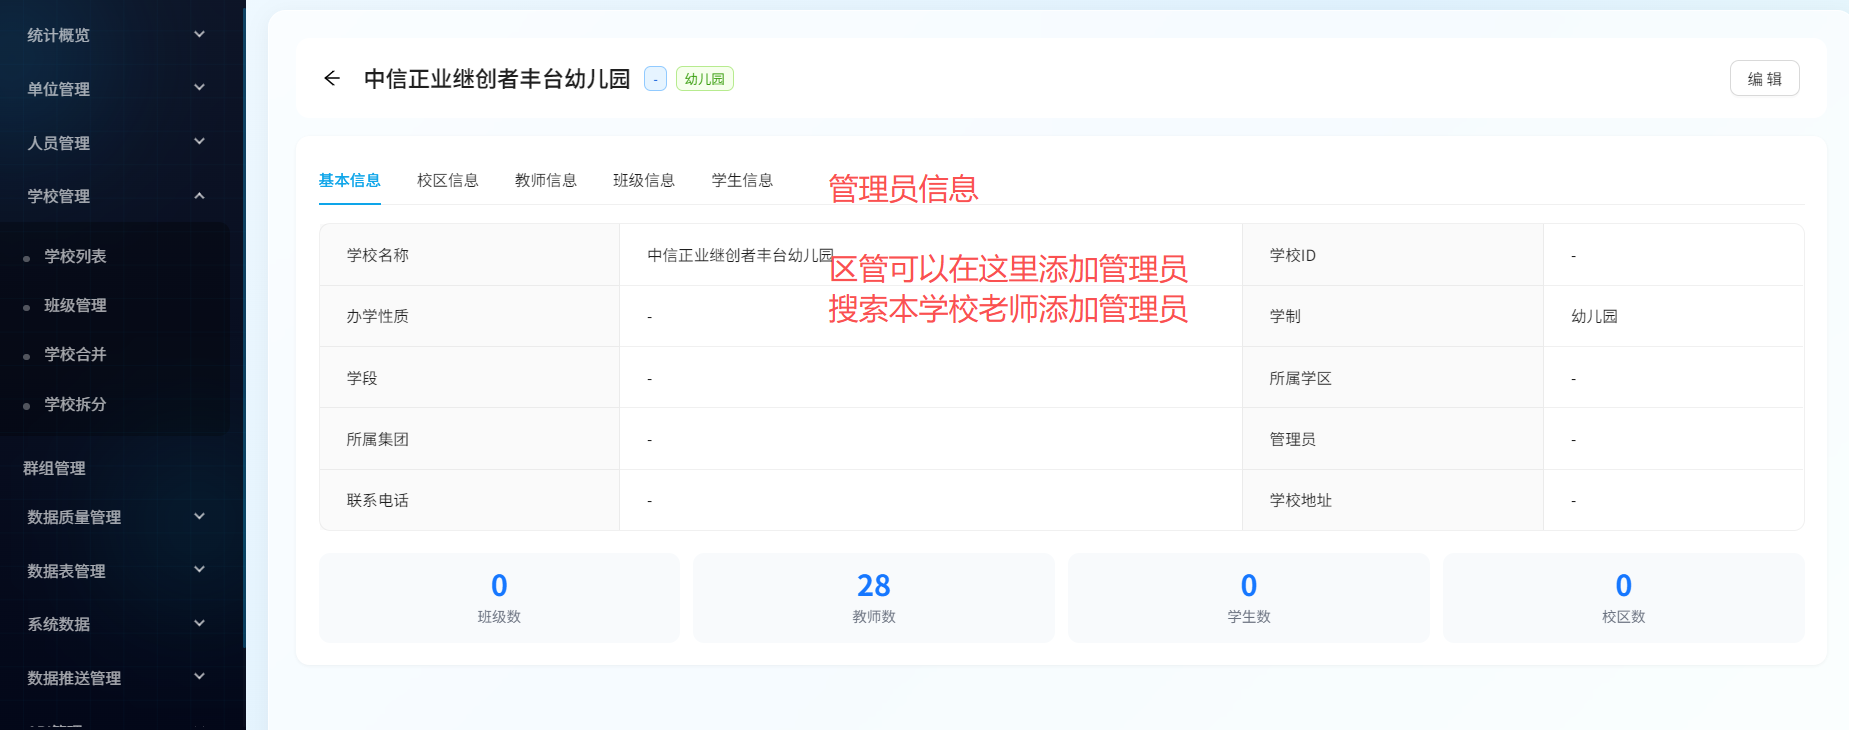Screen dimensions: 1849x730
Task: Click the back arrow beside school name
Action: (332, 78)
